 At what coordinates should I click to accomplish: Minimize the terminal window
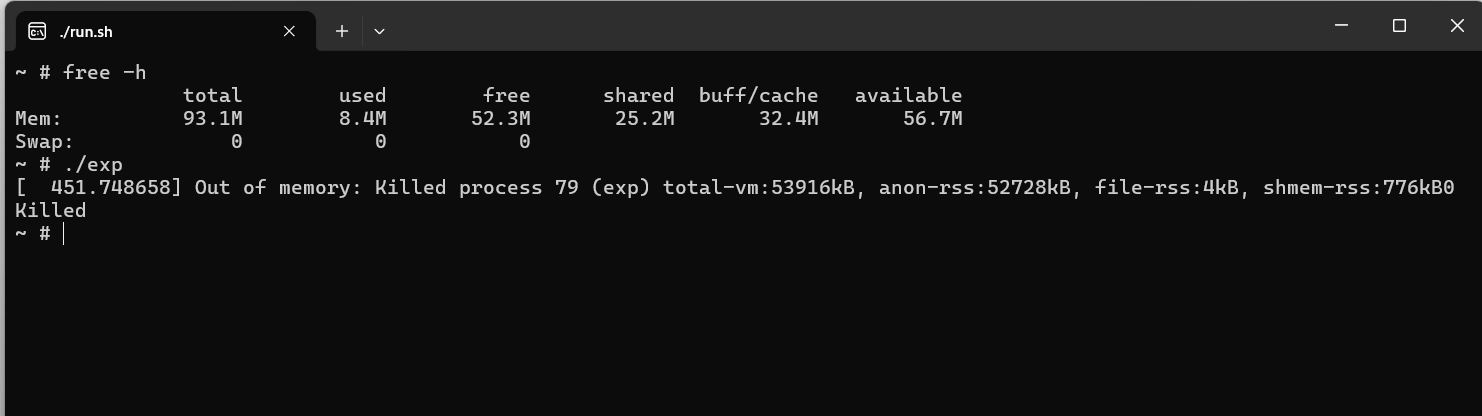1342,26
